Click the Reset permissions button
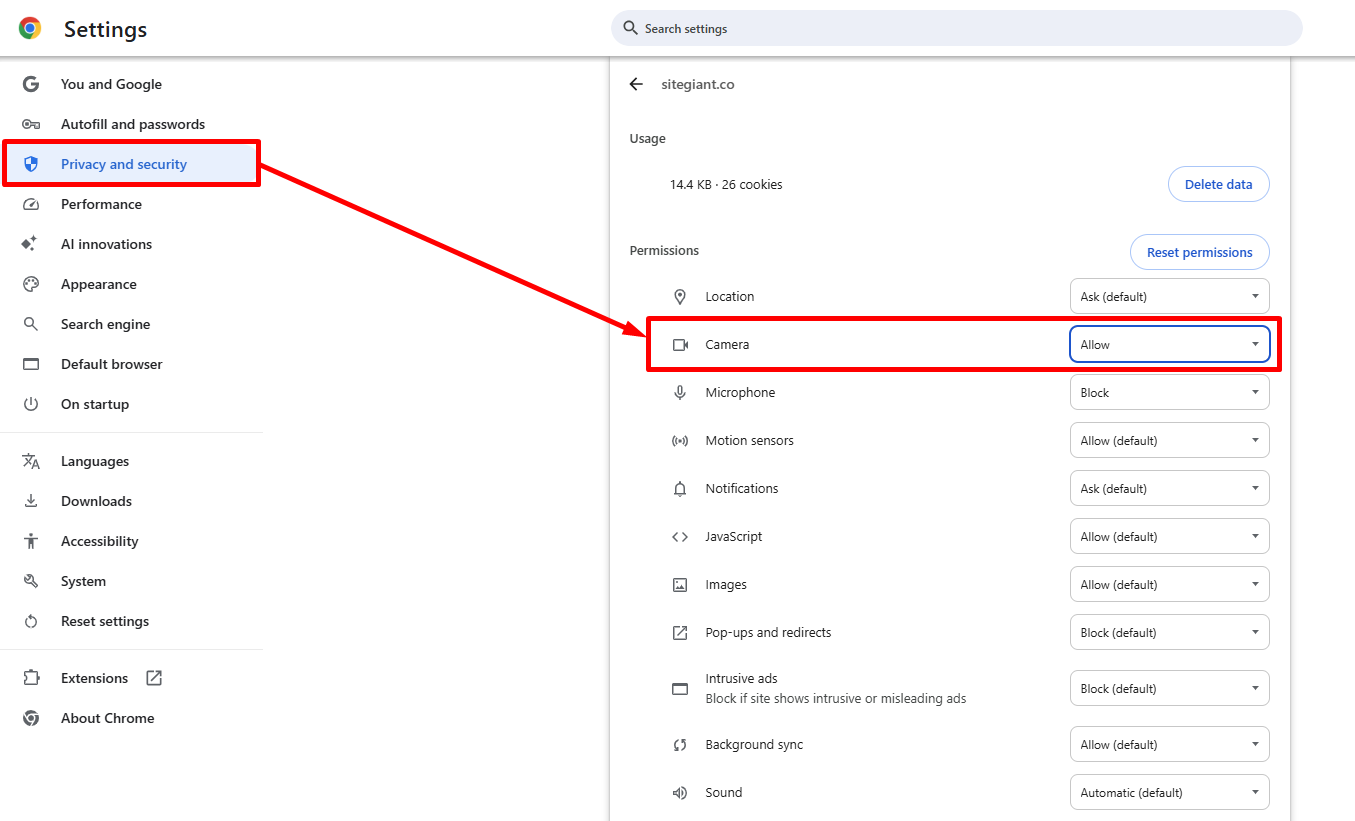 coord(1199,252)
